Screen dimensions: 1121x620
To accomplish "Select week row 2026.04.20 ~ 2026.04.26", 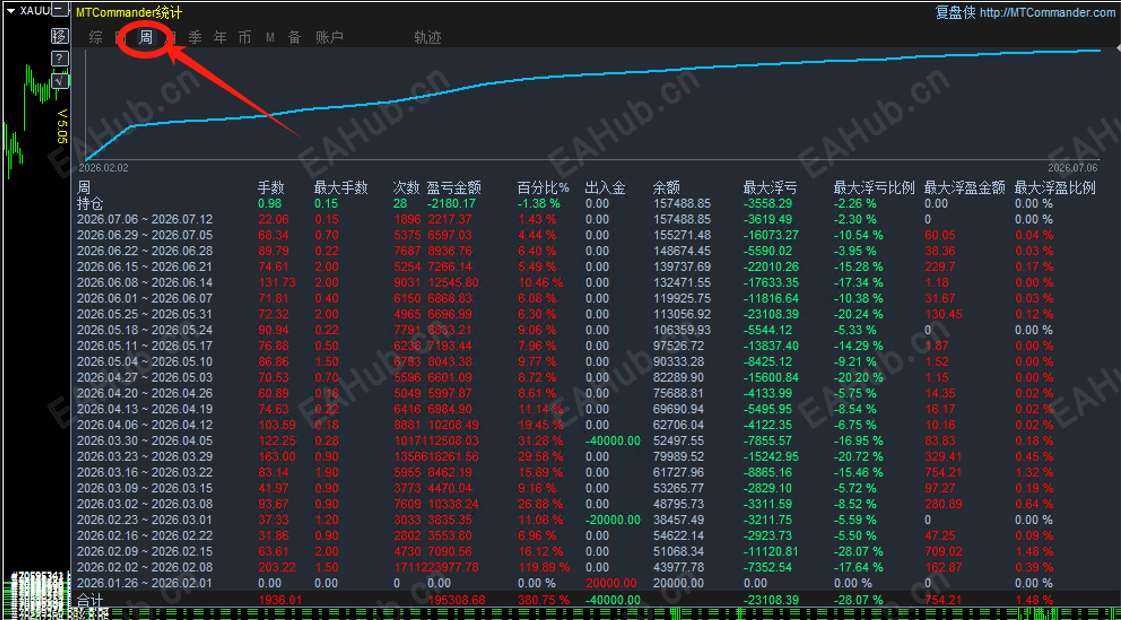I will coord(144,393).
